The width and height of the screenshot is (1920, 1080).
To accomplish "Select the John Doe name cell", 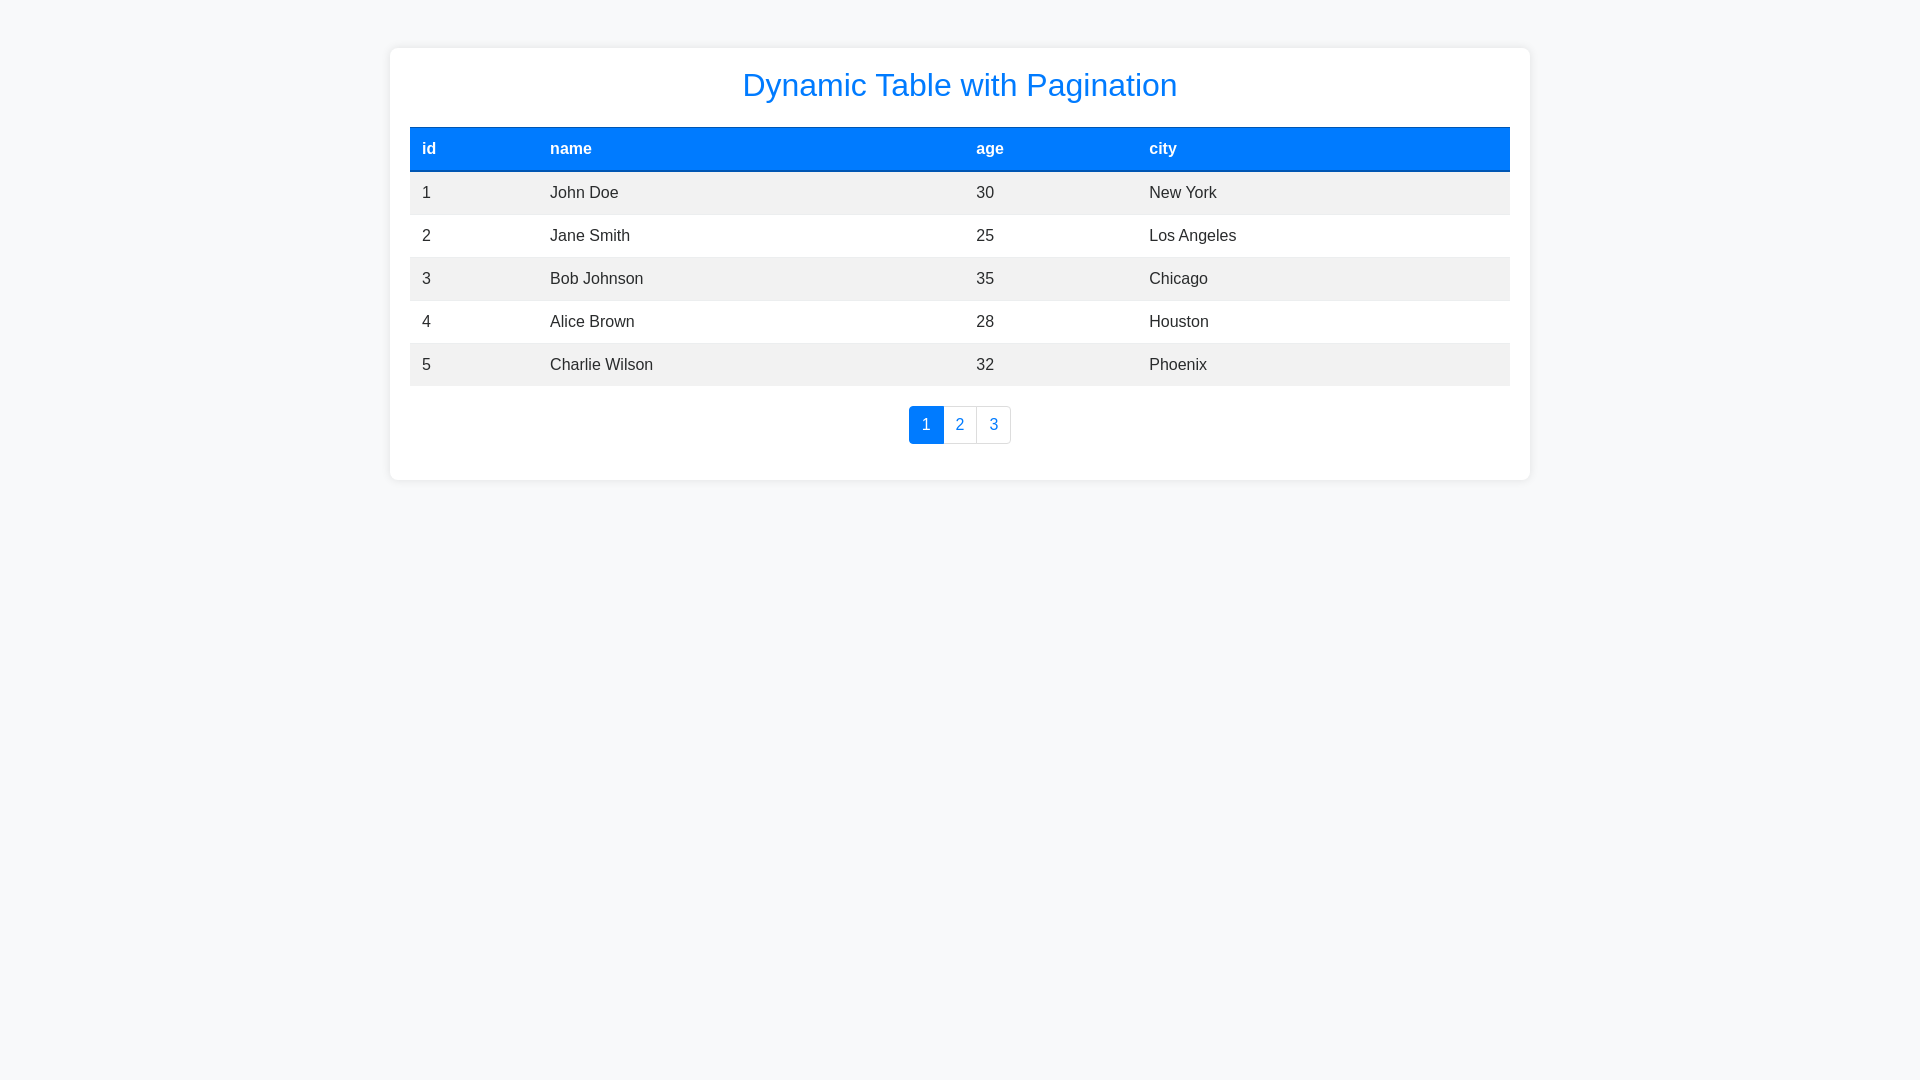I will 751,193.
